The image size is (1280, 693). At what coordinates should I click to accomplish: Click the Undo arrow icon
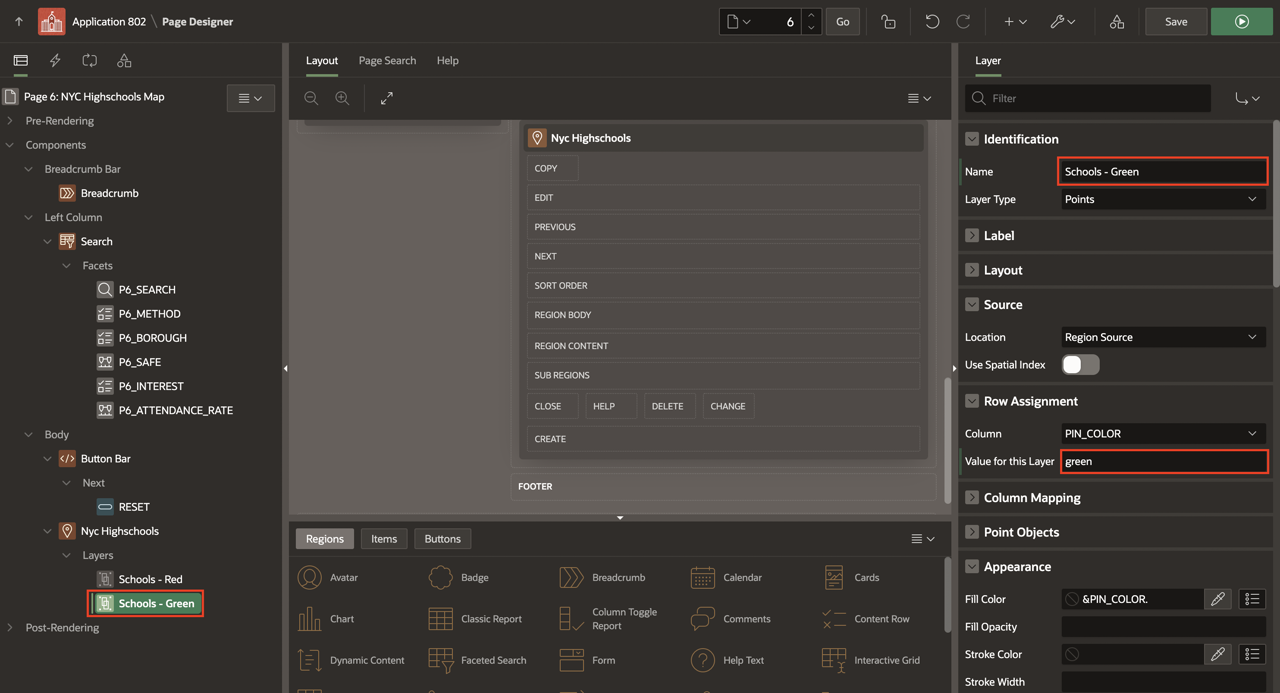point(931,21)
